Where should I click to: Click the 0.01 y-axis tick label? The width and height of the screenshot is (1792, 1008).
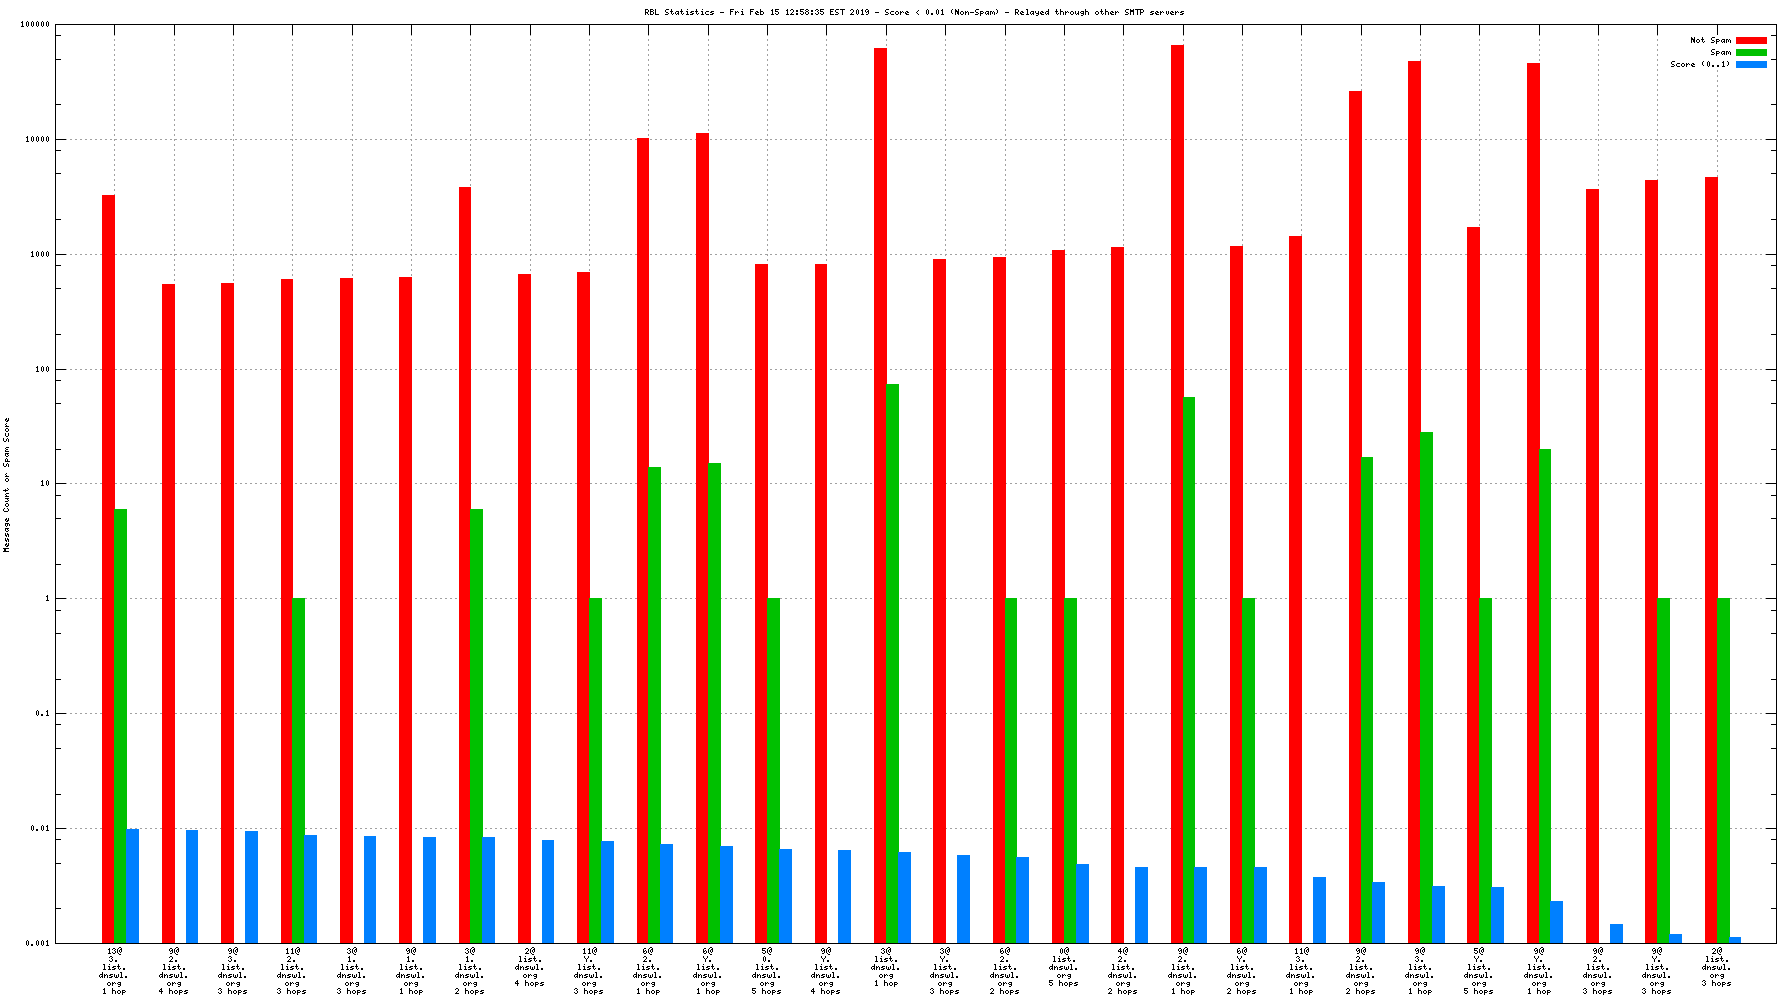(x=38, y=828)
